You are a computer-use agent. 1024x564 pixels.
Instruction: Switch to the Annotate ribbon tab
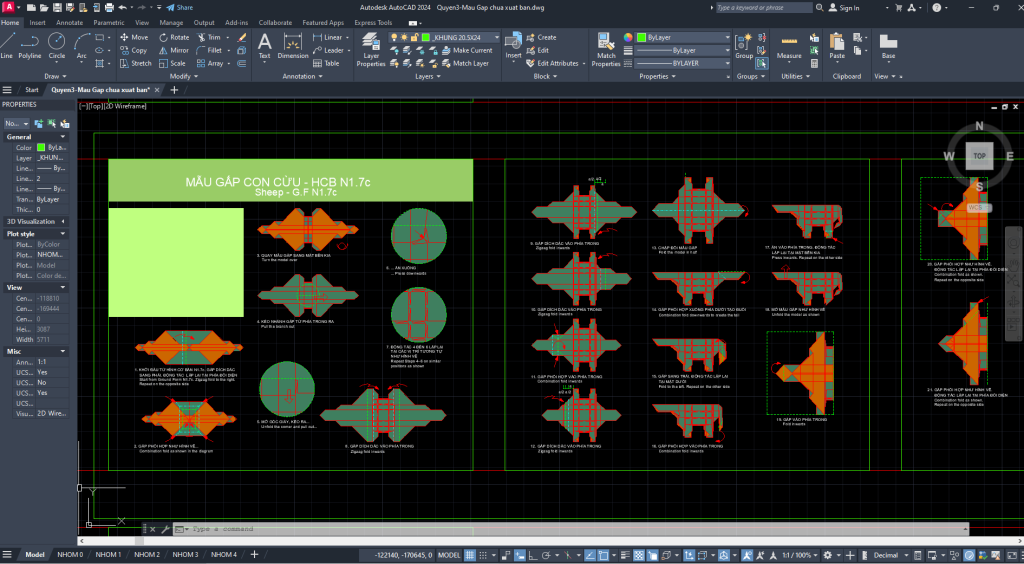click(x=69, y=22)
